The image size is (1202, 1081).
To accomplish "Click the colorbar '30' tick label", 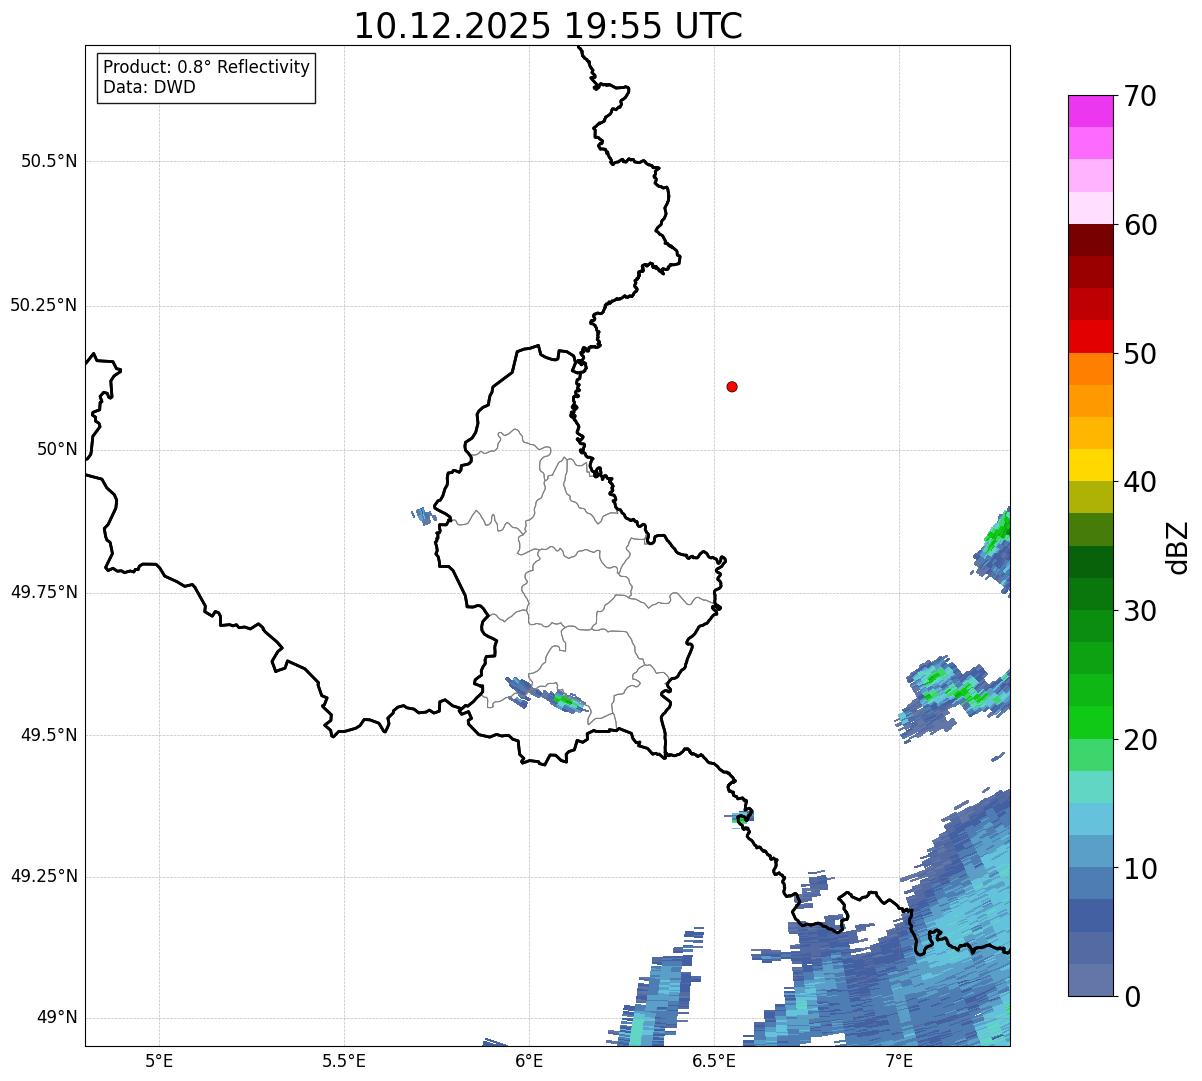I will coord(1140,612).
